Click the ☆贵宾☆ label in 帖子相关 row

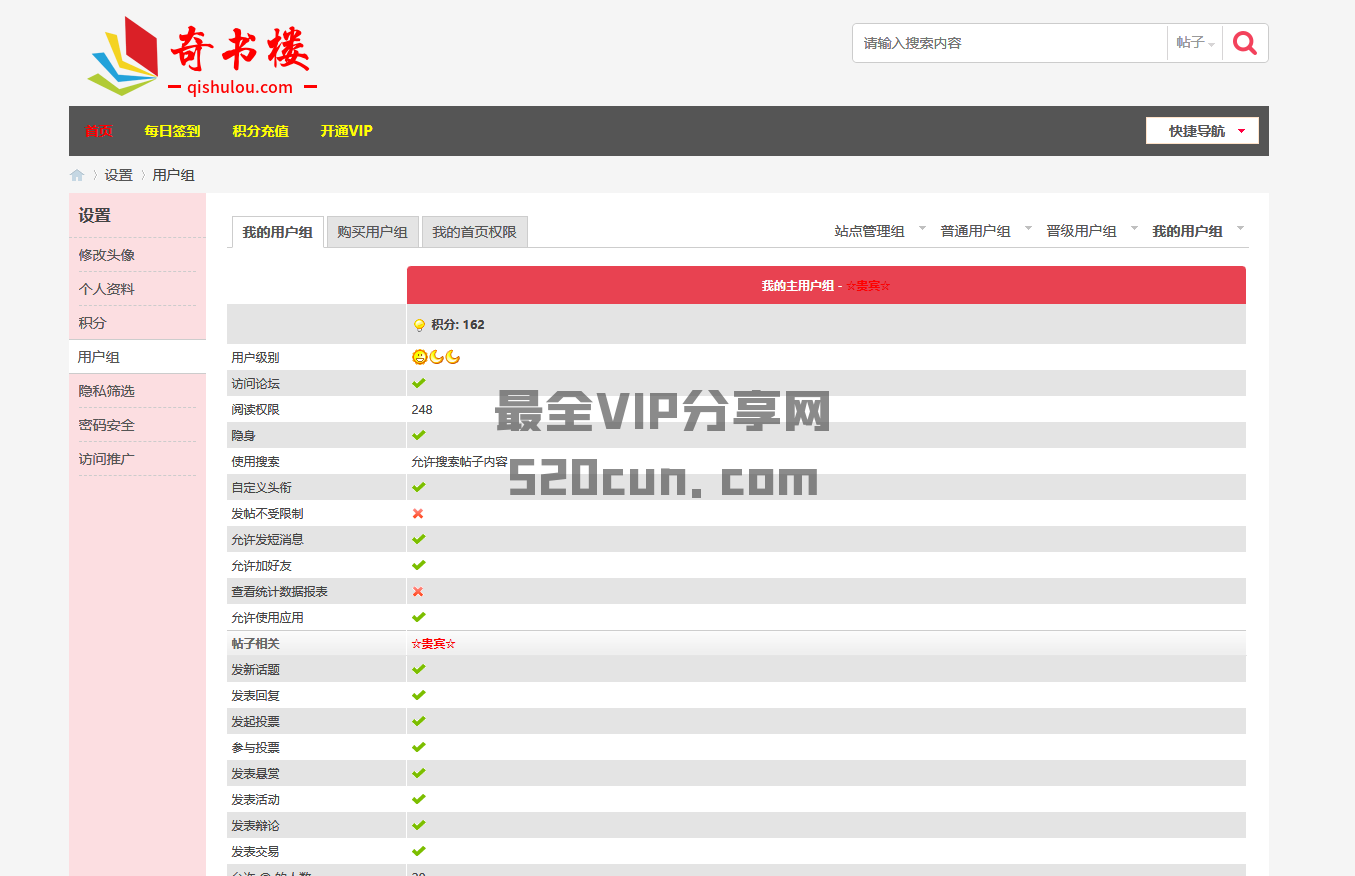433,644
